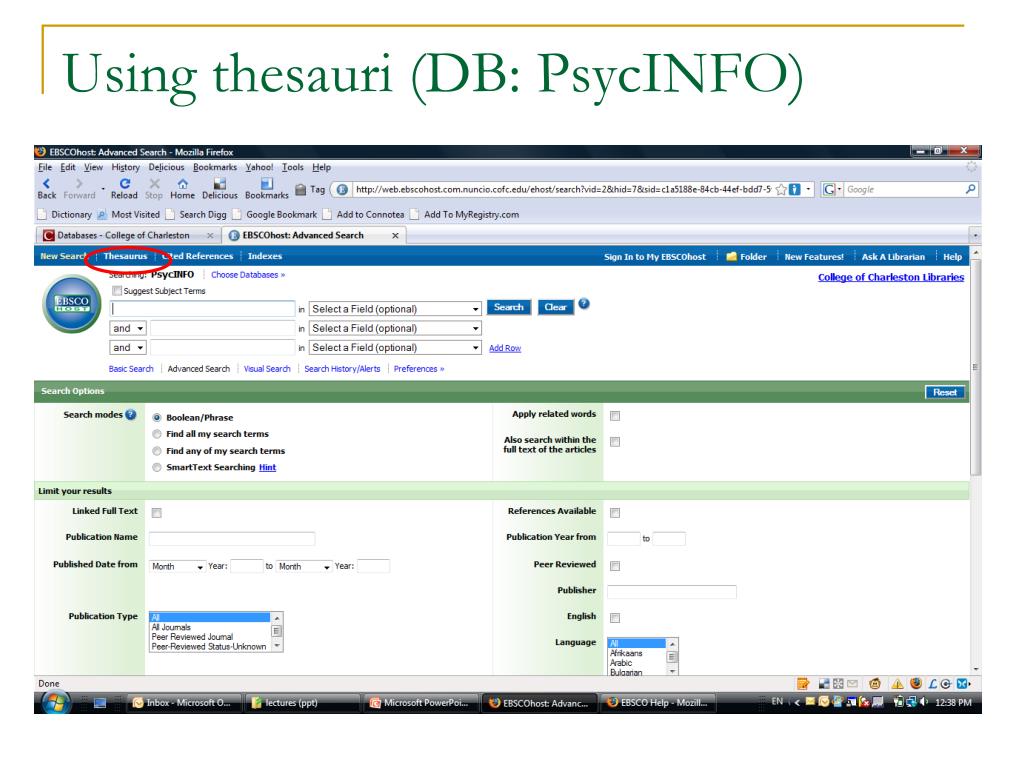Open the Published Date 'to' Month dropdown

tap(304, 566)
